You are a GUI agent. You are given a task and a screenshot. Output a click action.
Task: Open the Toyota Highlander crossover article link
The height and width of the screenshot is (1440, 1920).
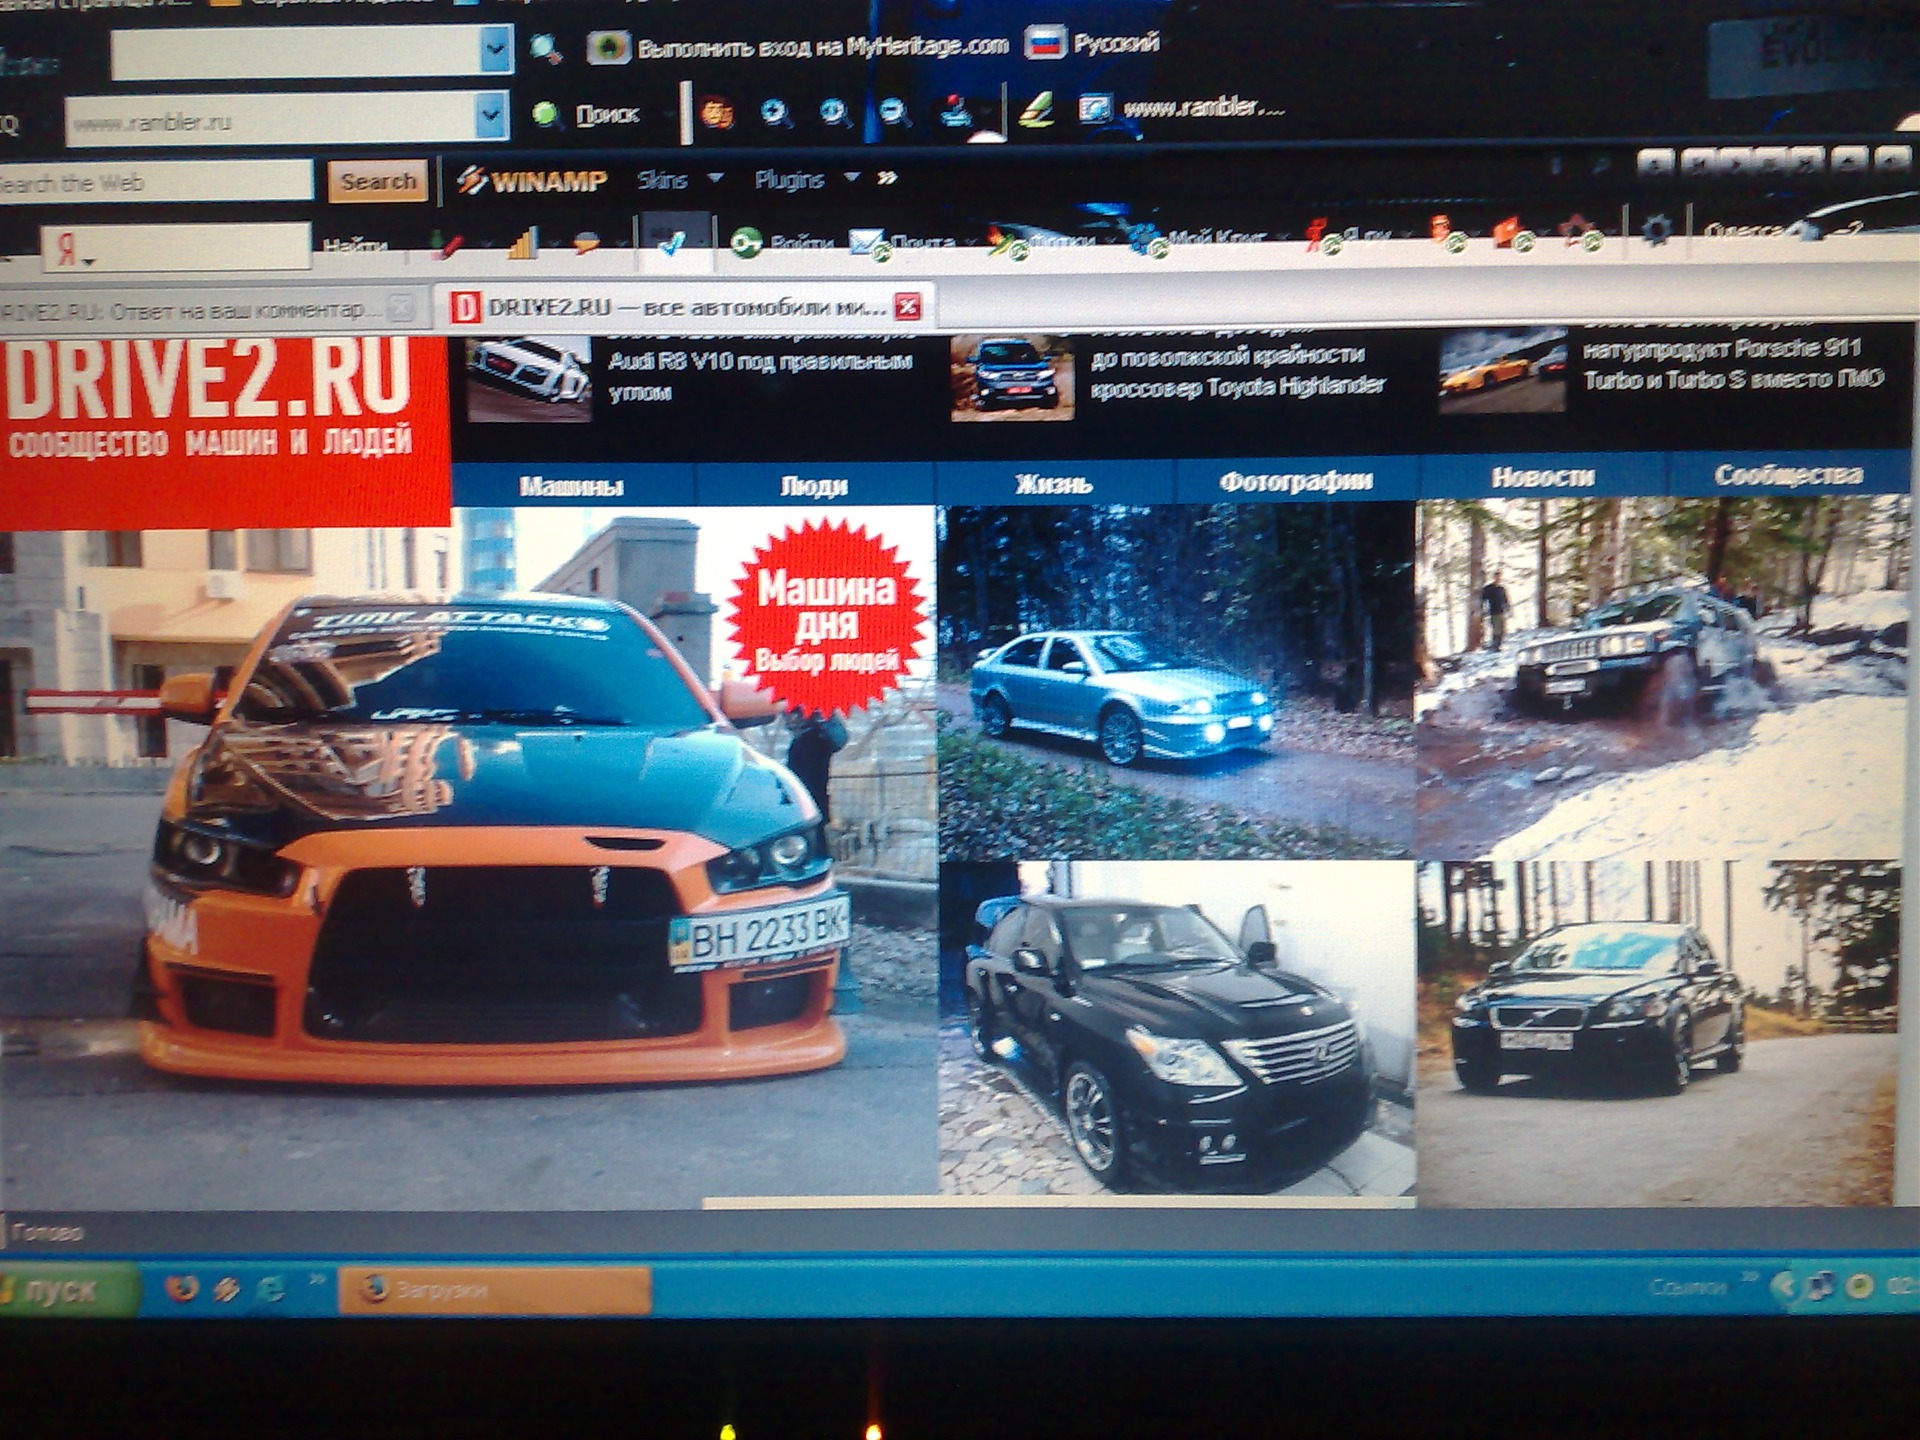(x=1237, y=371)
